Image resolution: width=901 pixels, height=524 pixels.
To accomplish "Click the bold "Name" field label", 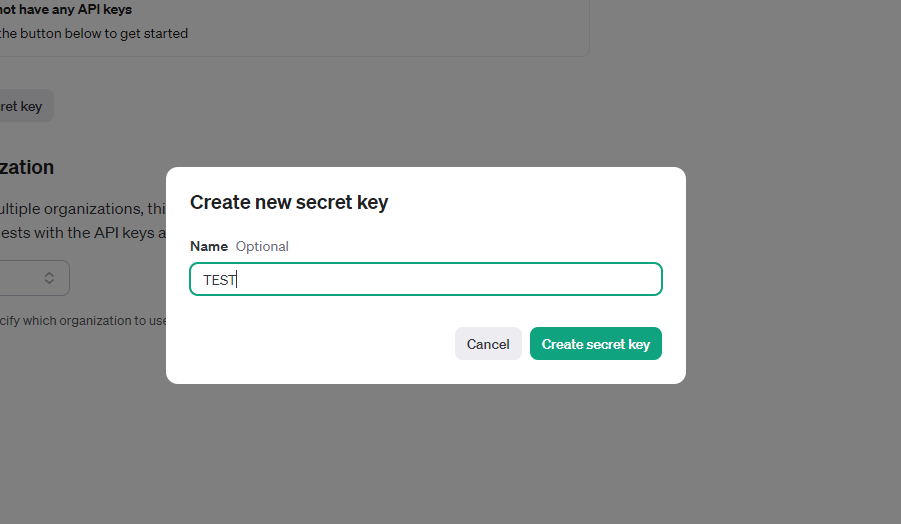I will tap(209, 246).
